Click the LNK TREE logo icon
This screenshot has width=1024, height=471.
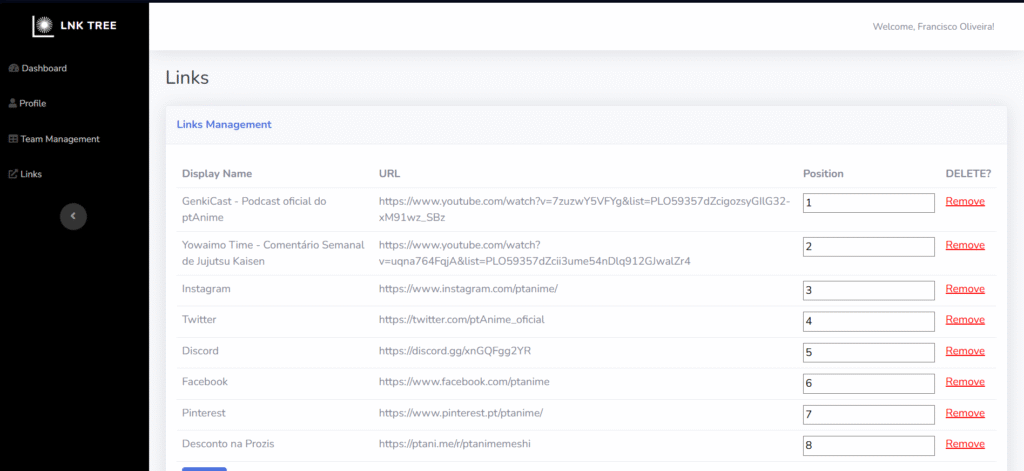click(43, 26)
